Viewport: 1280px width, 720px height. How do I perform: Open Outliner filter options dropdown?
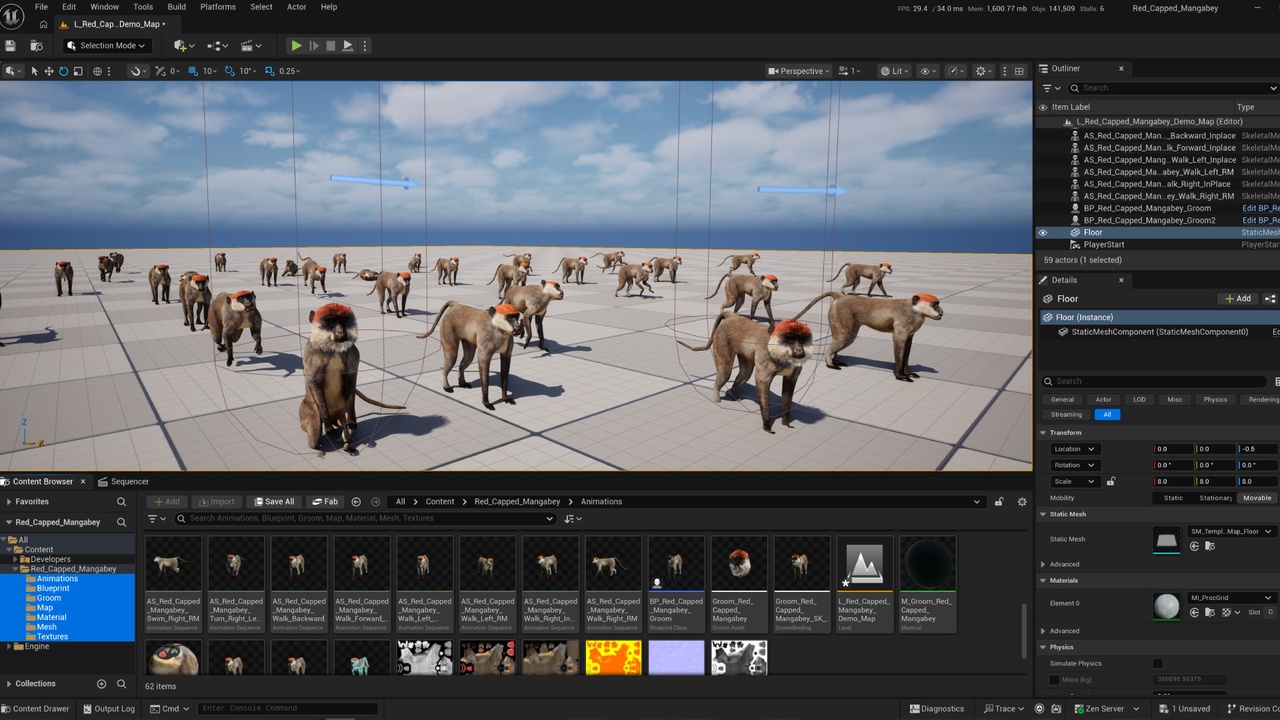pos(1051,88)
